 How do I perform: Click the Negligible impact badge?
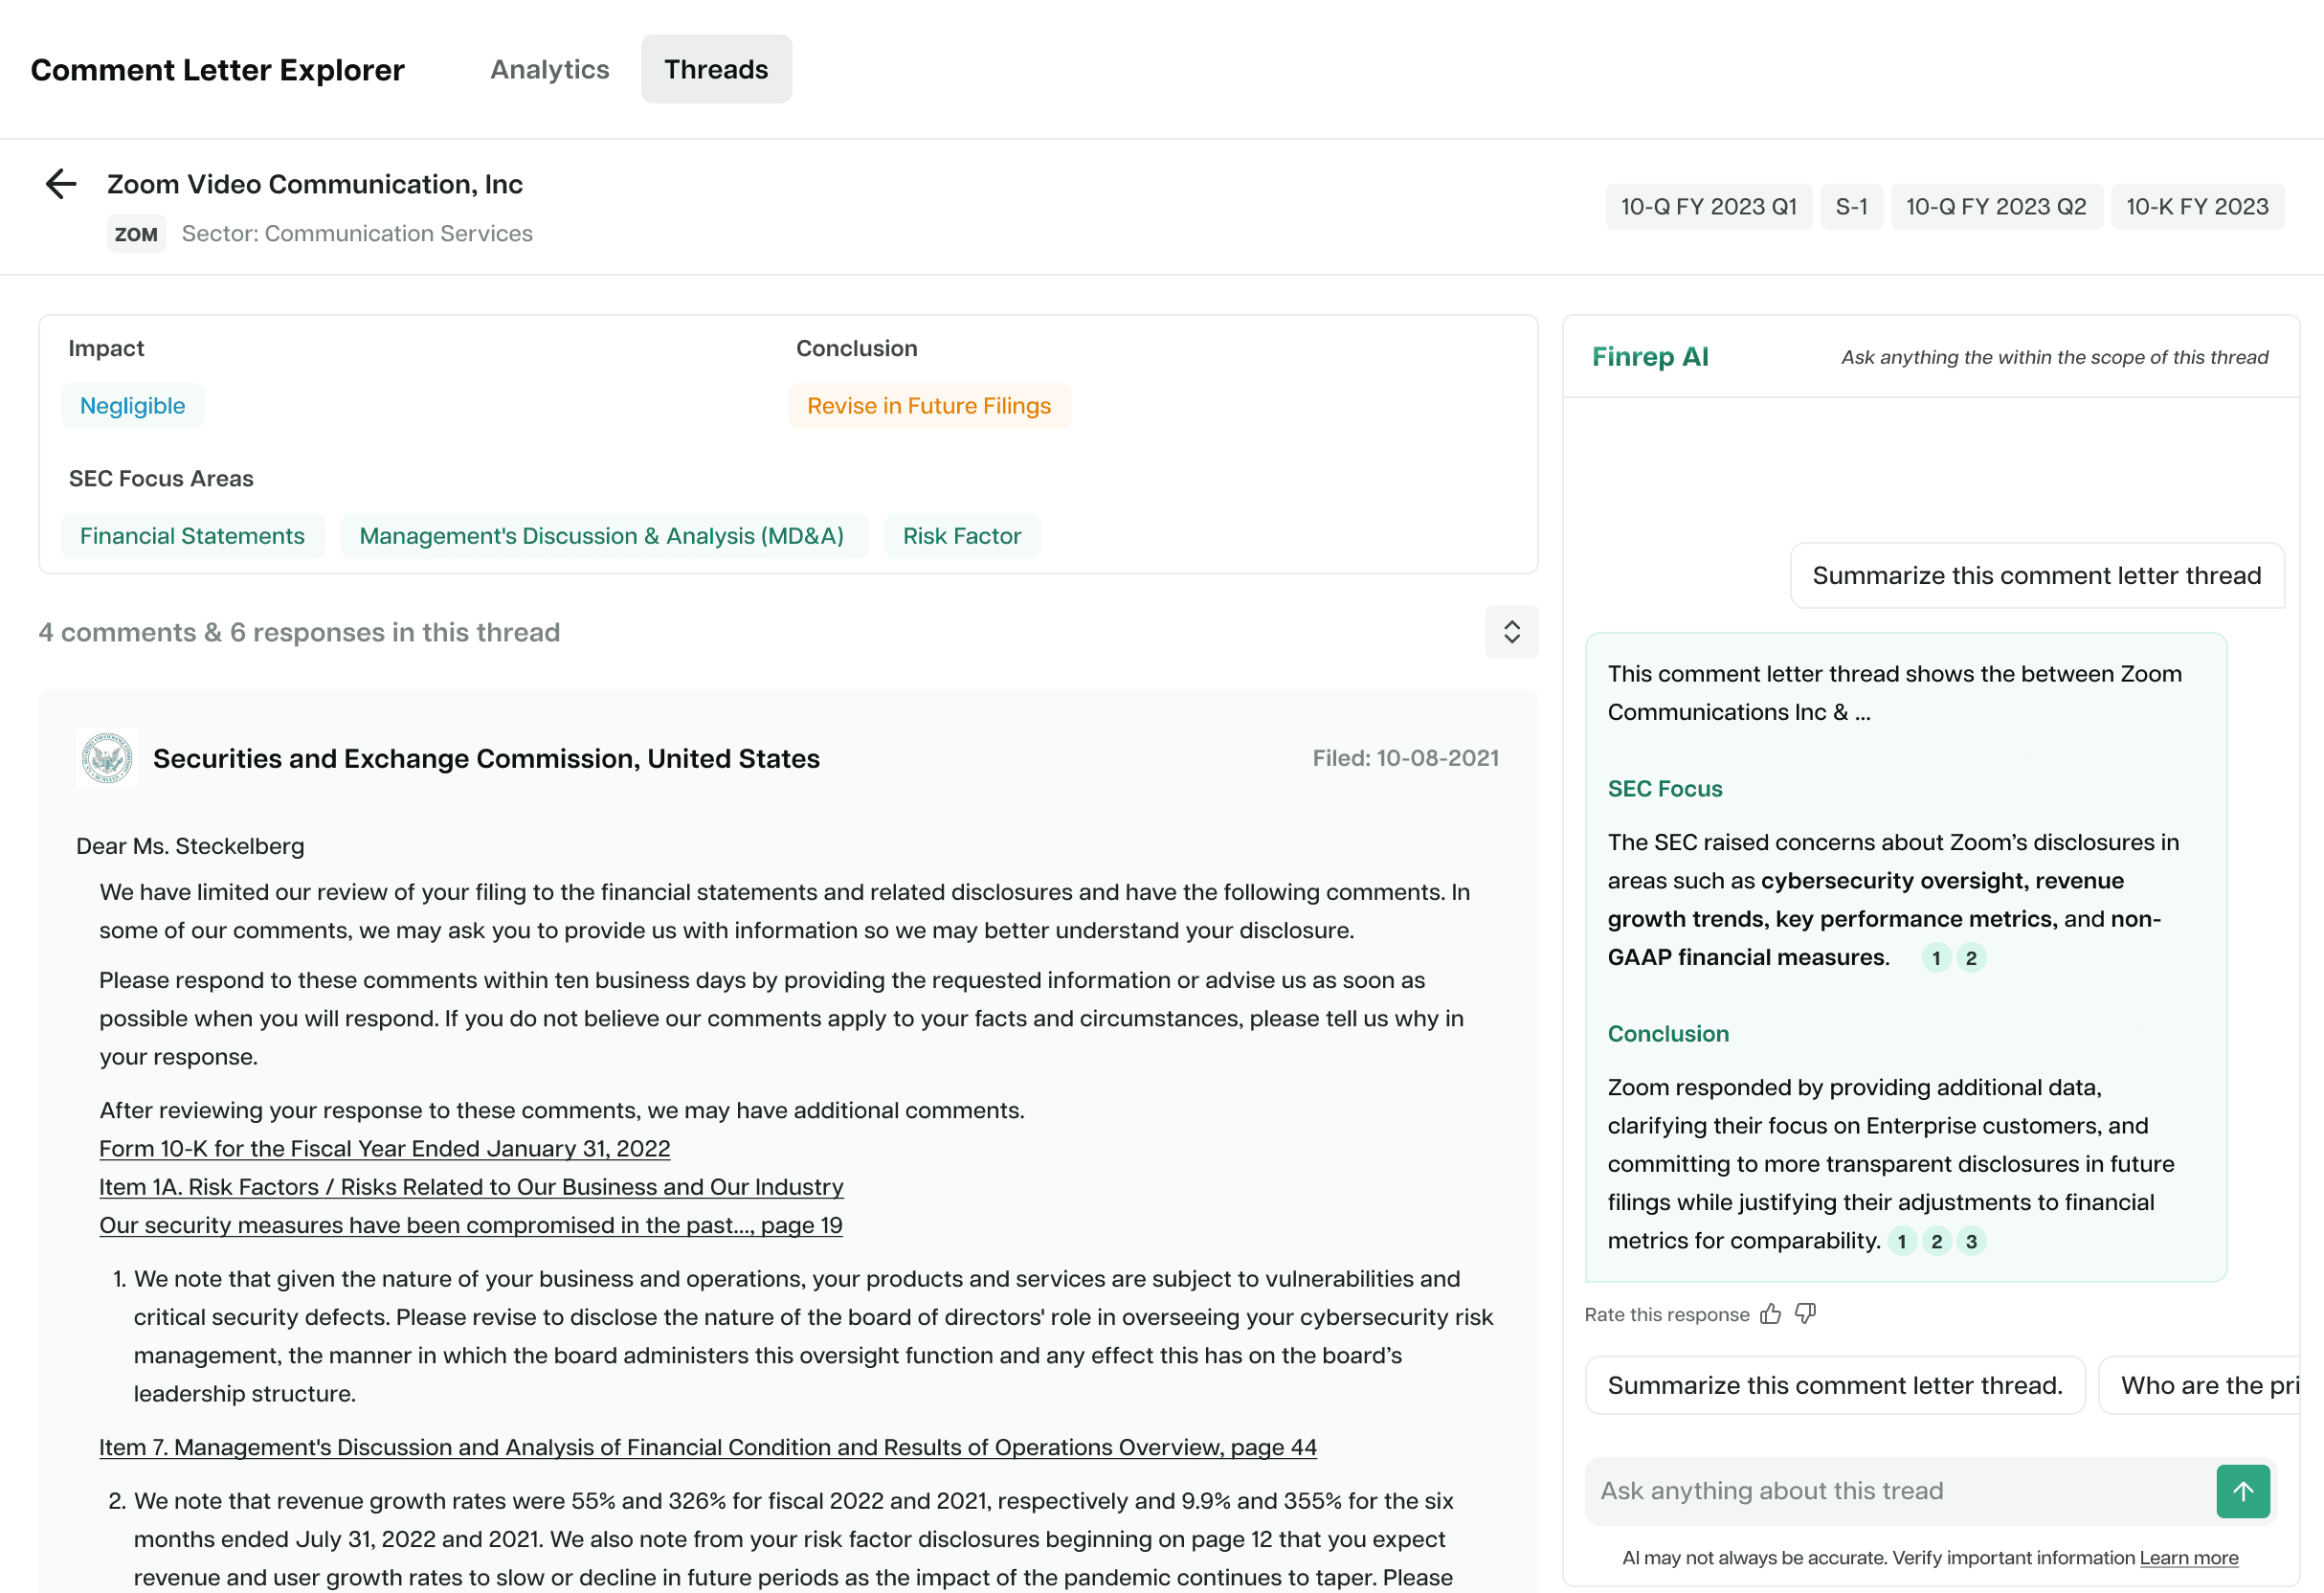click(132, 406)
